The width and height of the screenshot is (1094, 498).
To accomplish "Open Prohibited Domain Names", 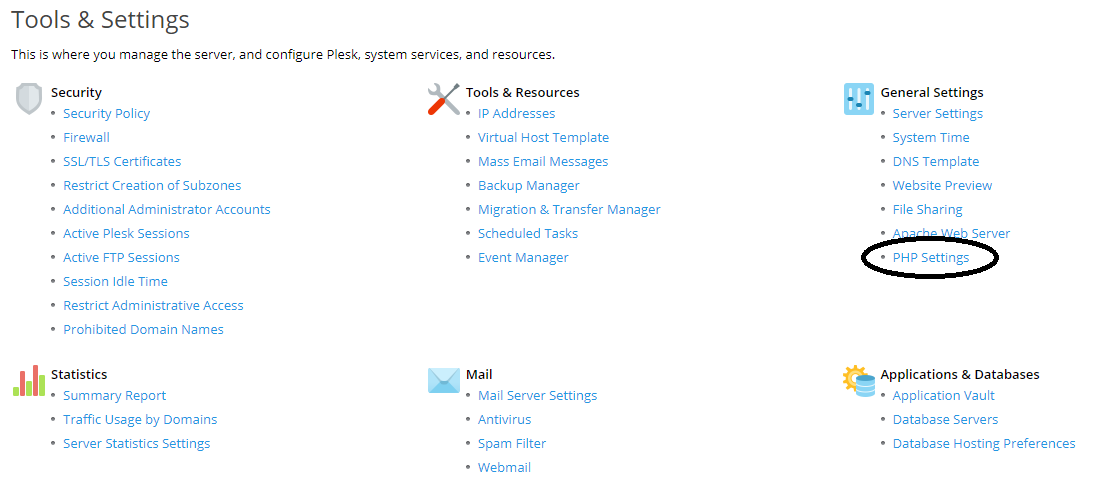I will click(144, 329).
